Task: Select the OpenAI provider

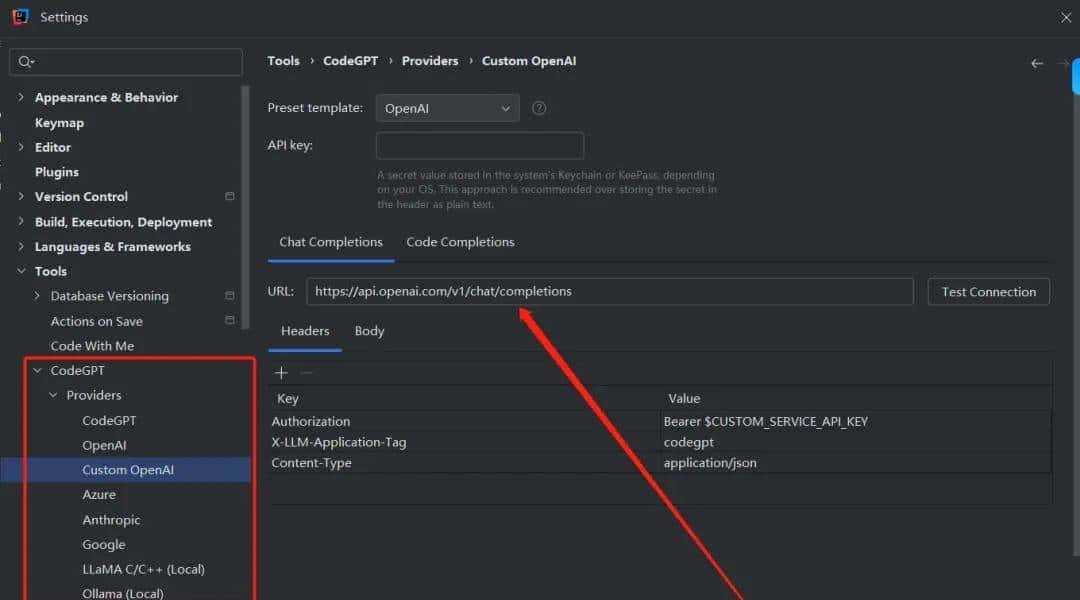Action: coord(104,445)
